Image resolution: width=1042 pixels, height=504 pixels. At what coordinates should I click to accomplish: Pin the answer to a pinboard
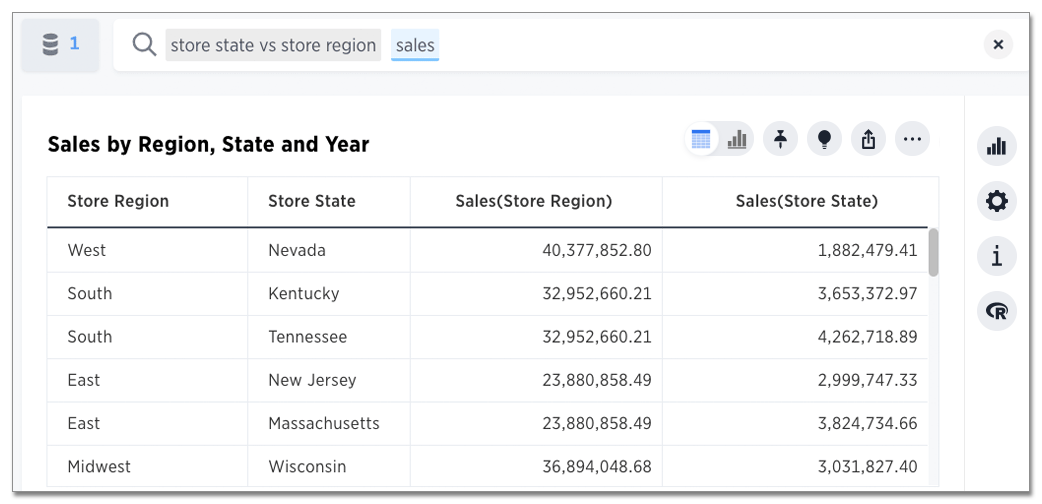click(x=780, y=139)
